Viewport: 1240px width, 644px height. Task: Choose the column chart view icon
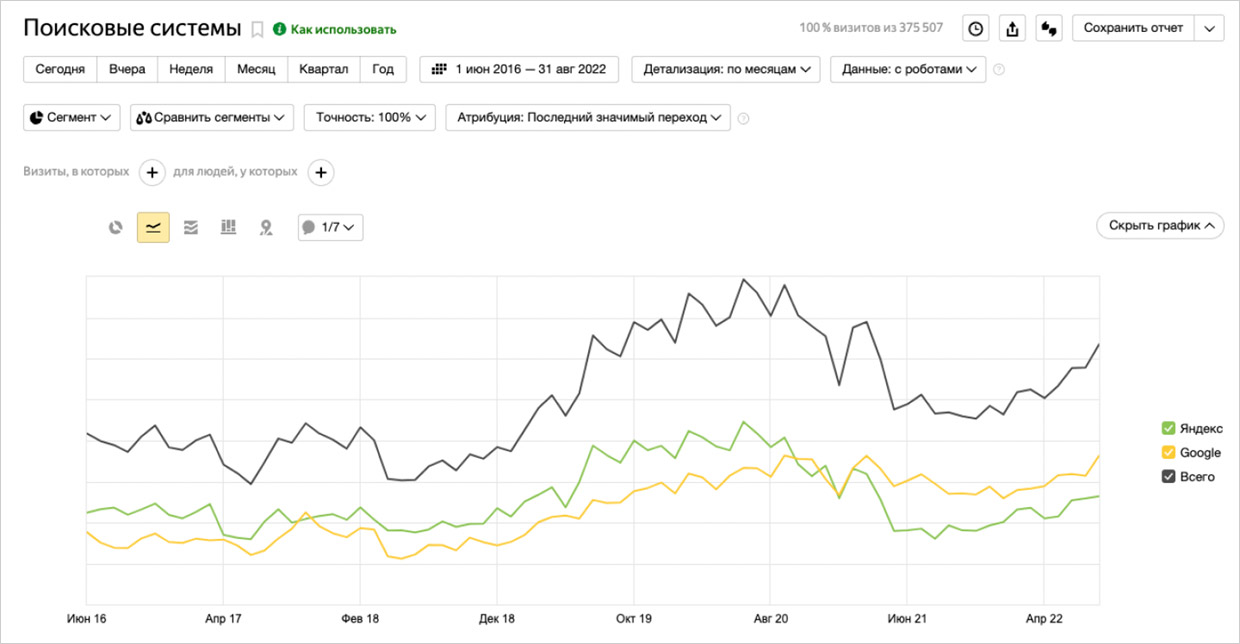228,227
